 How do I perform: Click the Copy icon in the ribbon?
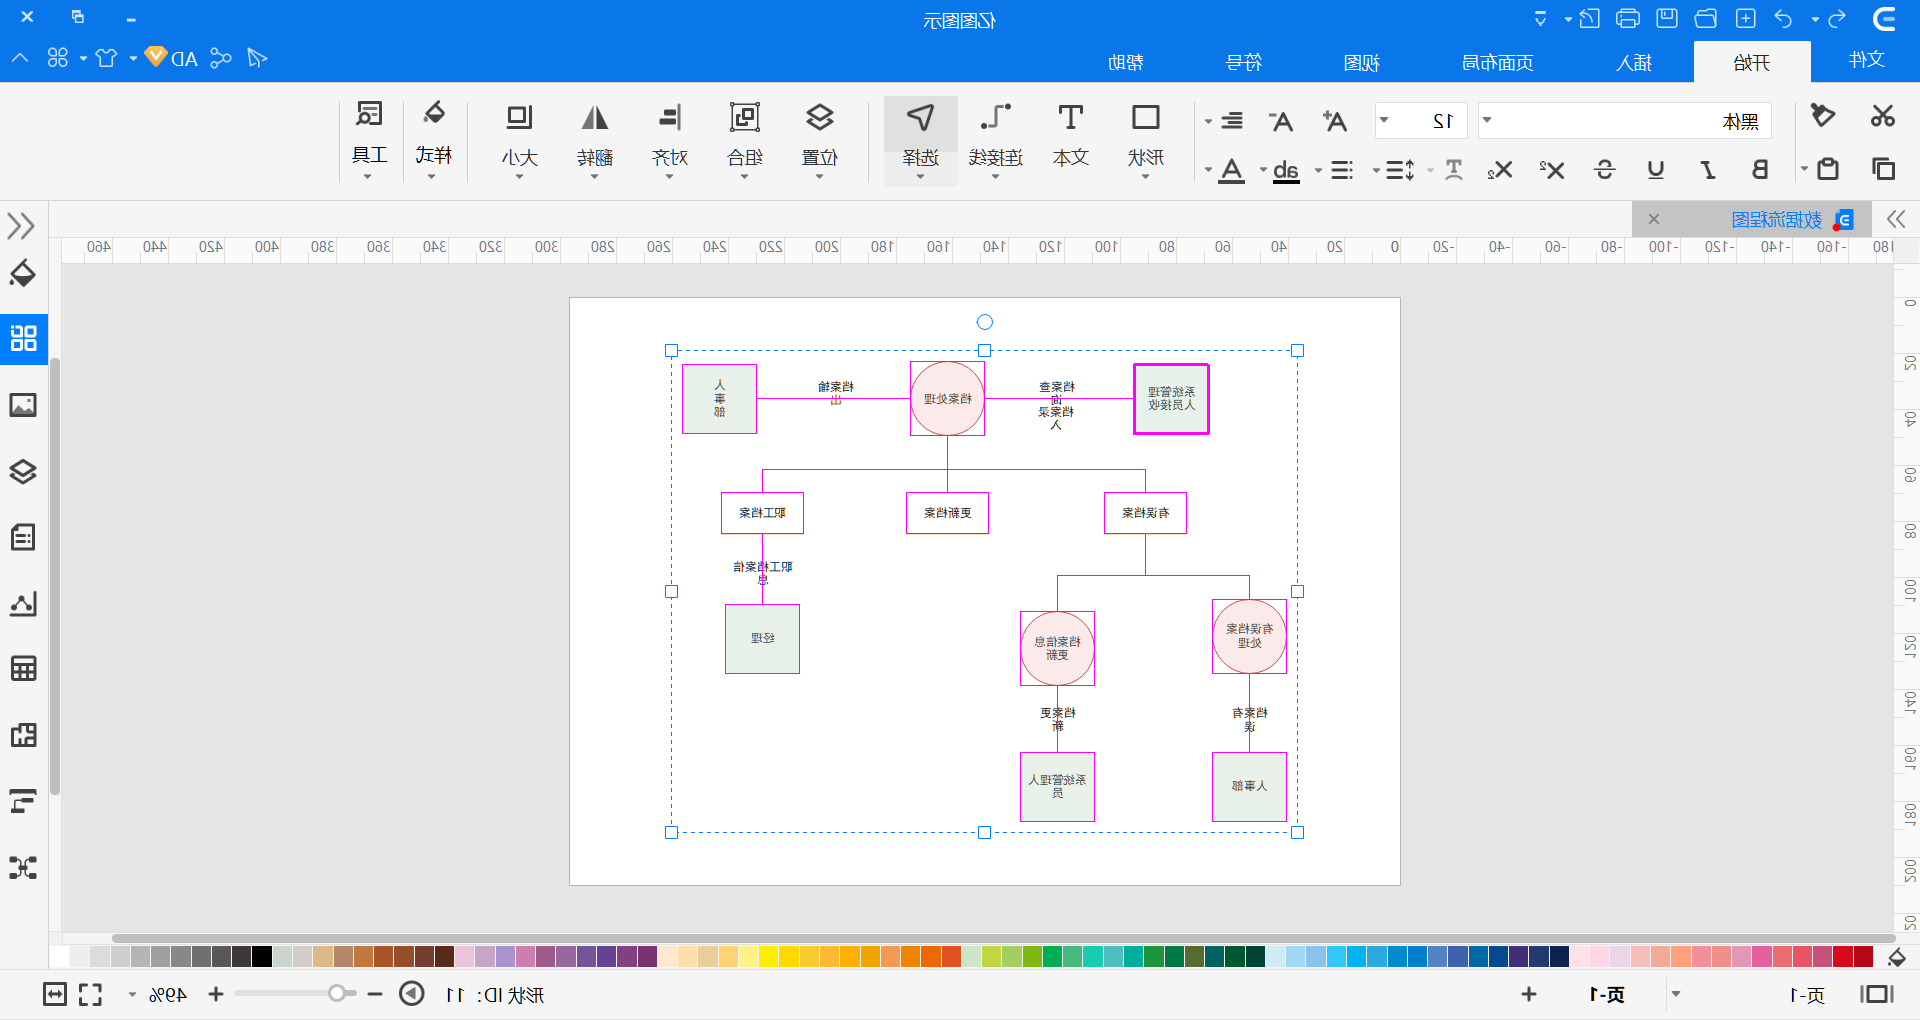1883,169
